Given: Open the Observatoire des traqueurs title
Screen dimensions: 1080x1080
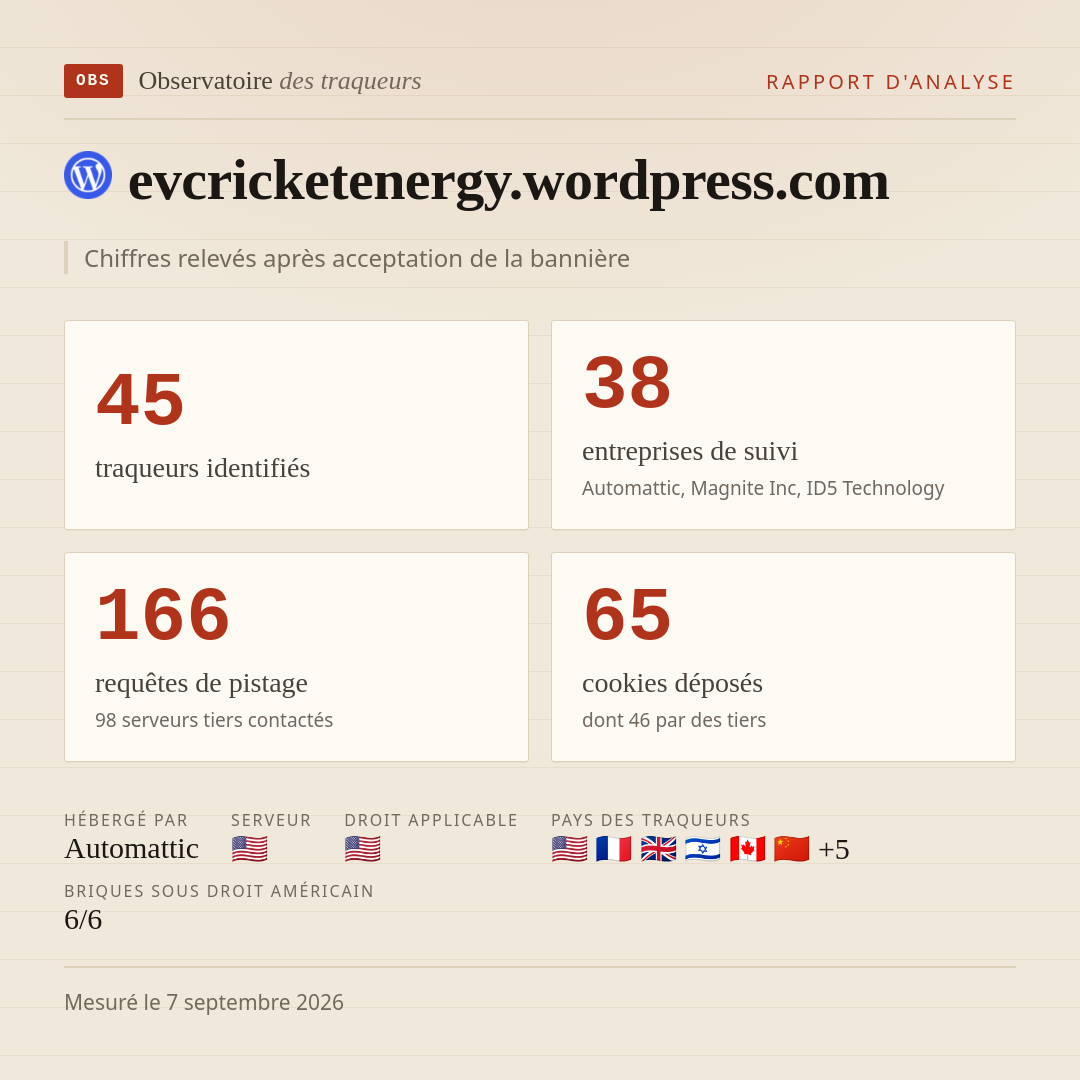Looking at the screenshot, I should [280, 81].
